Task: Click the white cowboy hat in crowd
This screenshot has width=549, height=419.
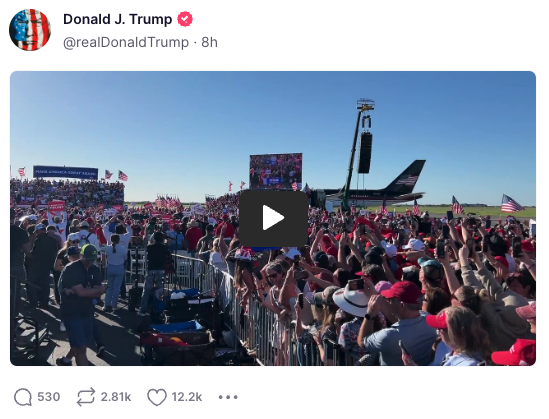Action: pyautogui.click(x=351, y=300)
